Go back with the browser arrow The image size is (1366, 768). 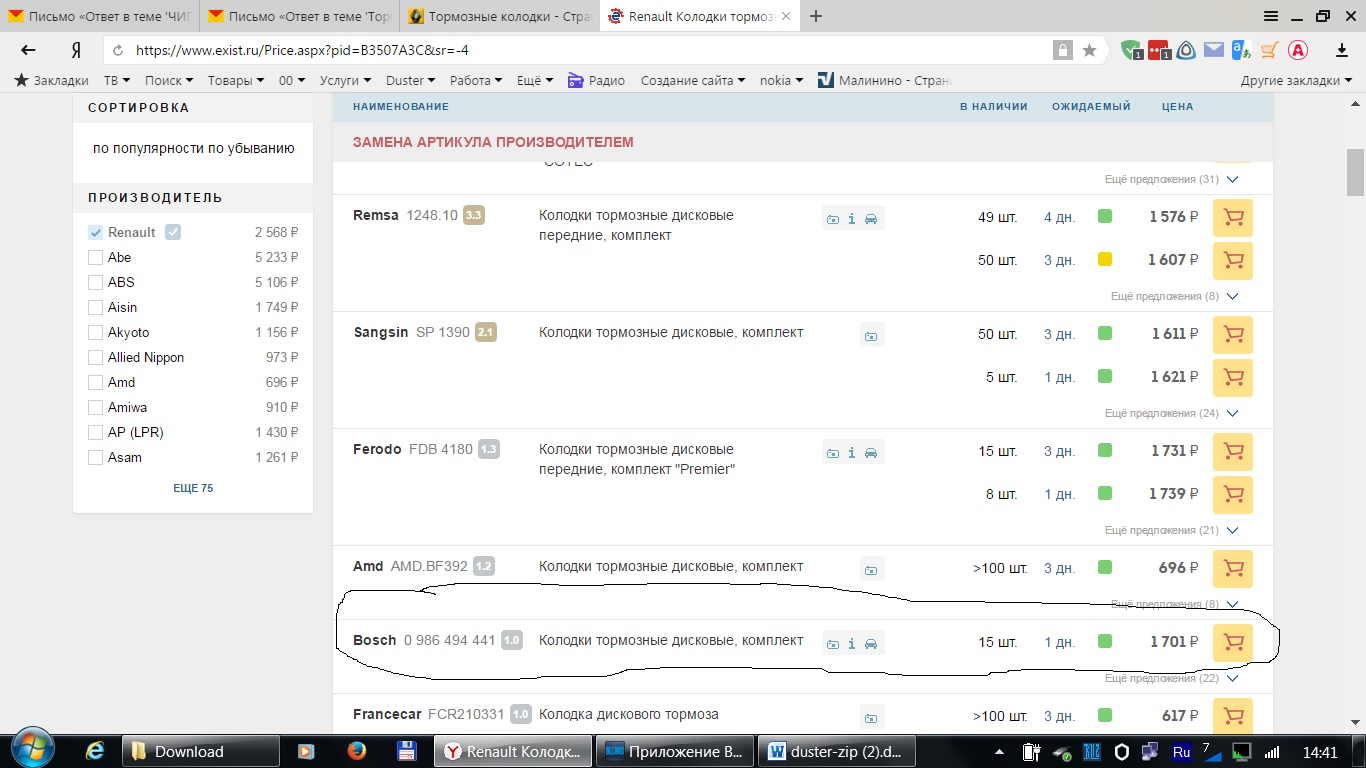(28, 50)
